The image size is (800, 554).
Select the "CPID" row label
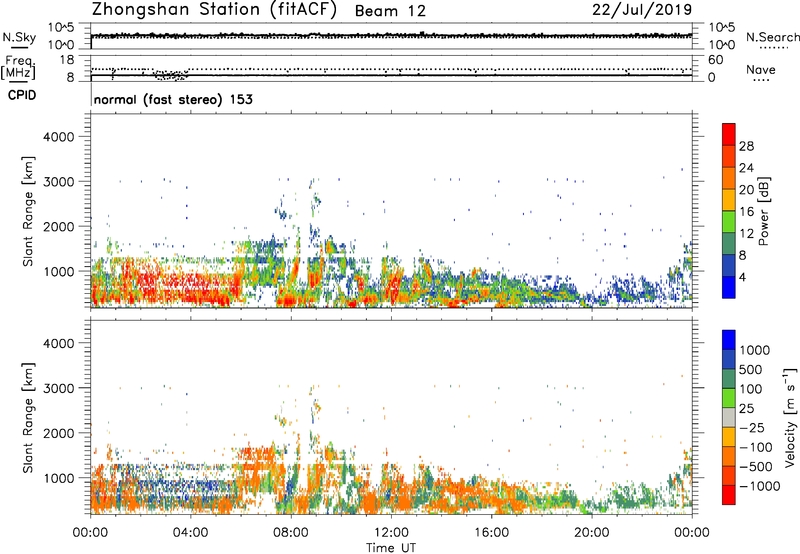[x=22, y=95]
